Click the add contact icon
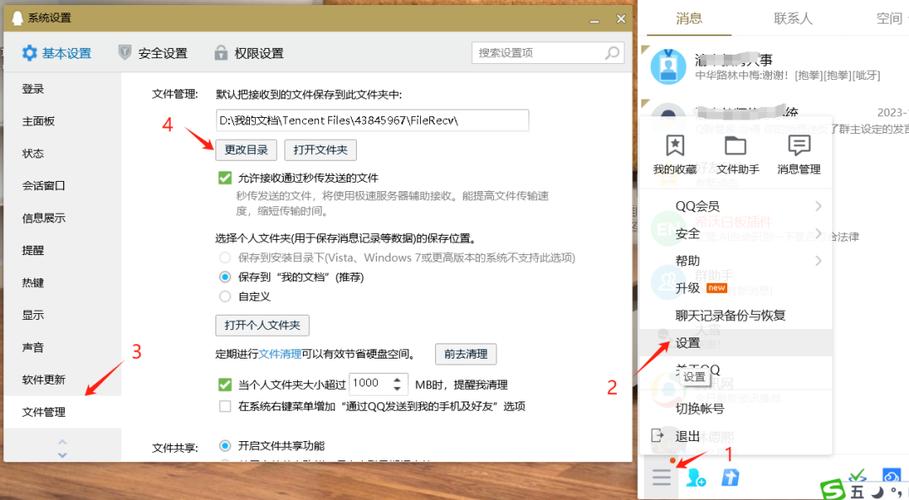 pos(696,477)
